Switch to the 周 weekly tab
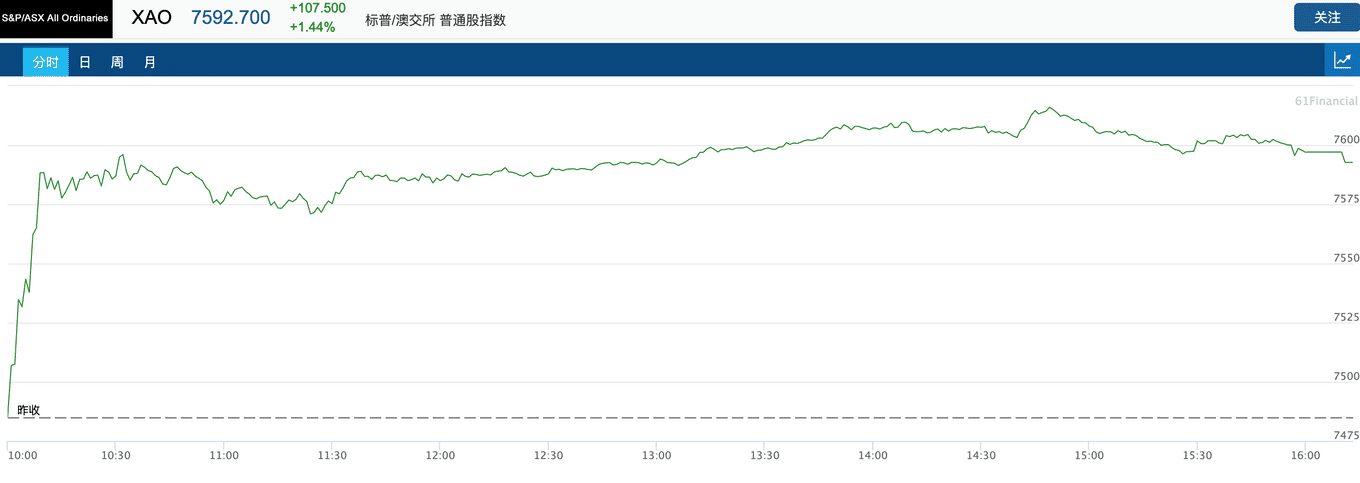Viewport: 1360px width, 483px height. click(117, 62)
